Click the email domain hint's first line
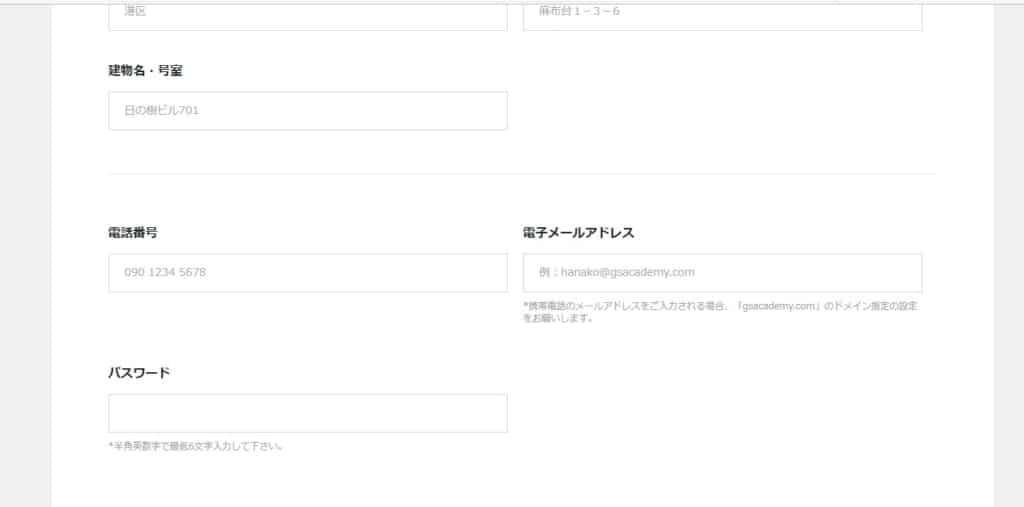Viewport: 1024px width, 507px height. point(720,306)
